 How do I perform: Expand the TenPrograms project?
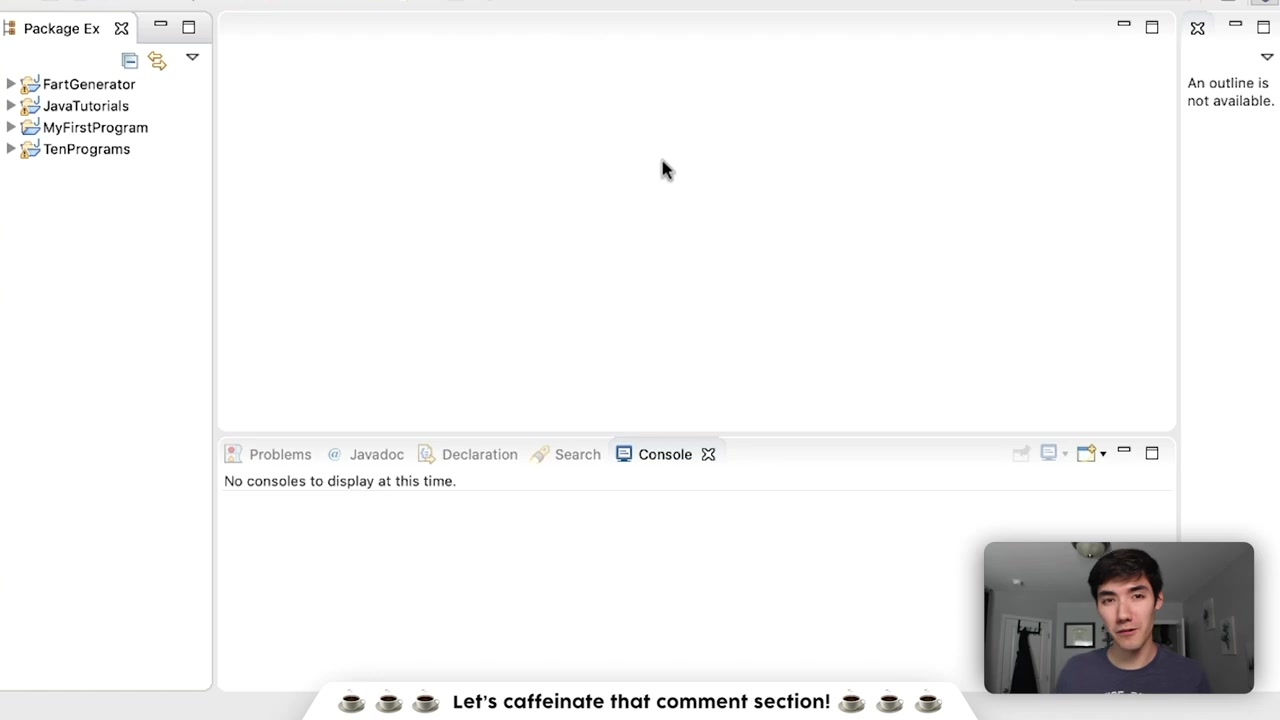[x=10, y=149]
